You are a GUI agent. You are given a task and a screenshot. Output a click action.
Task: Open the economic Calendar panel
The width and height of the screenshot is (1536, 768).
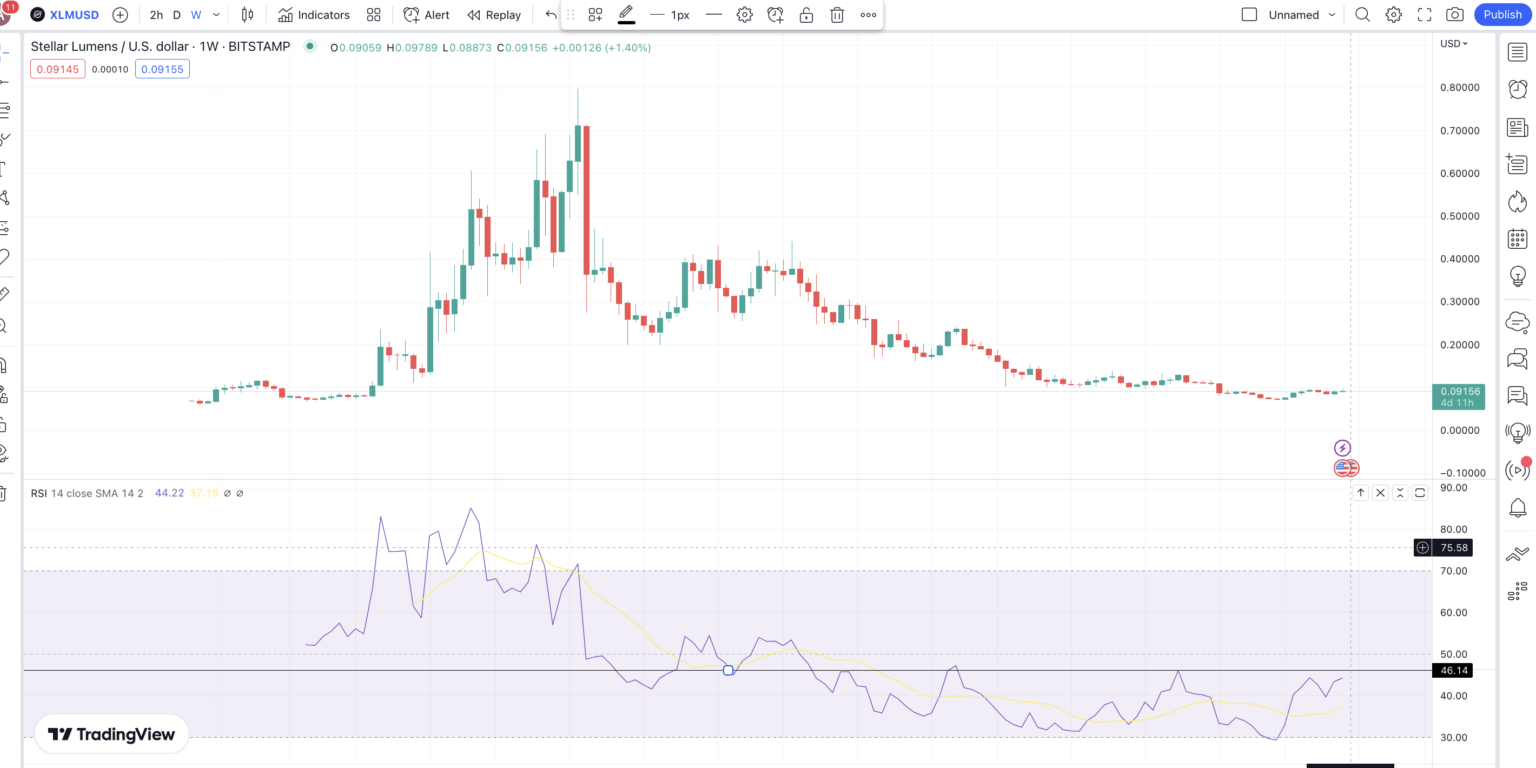click(x=1517, y=239)
